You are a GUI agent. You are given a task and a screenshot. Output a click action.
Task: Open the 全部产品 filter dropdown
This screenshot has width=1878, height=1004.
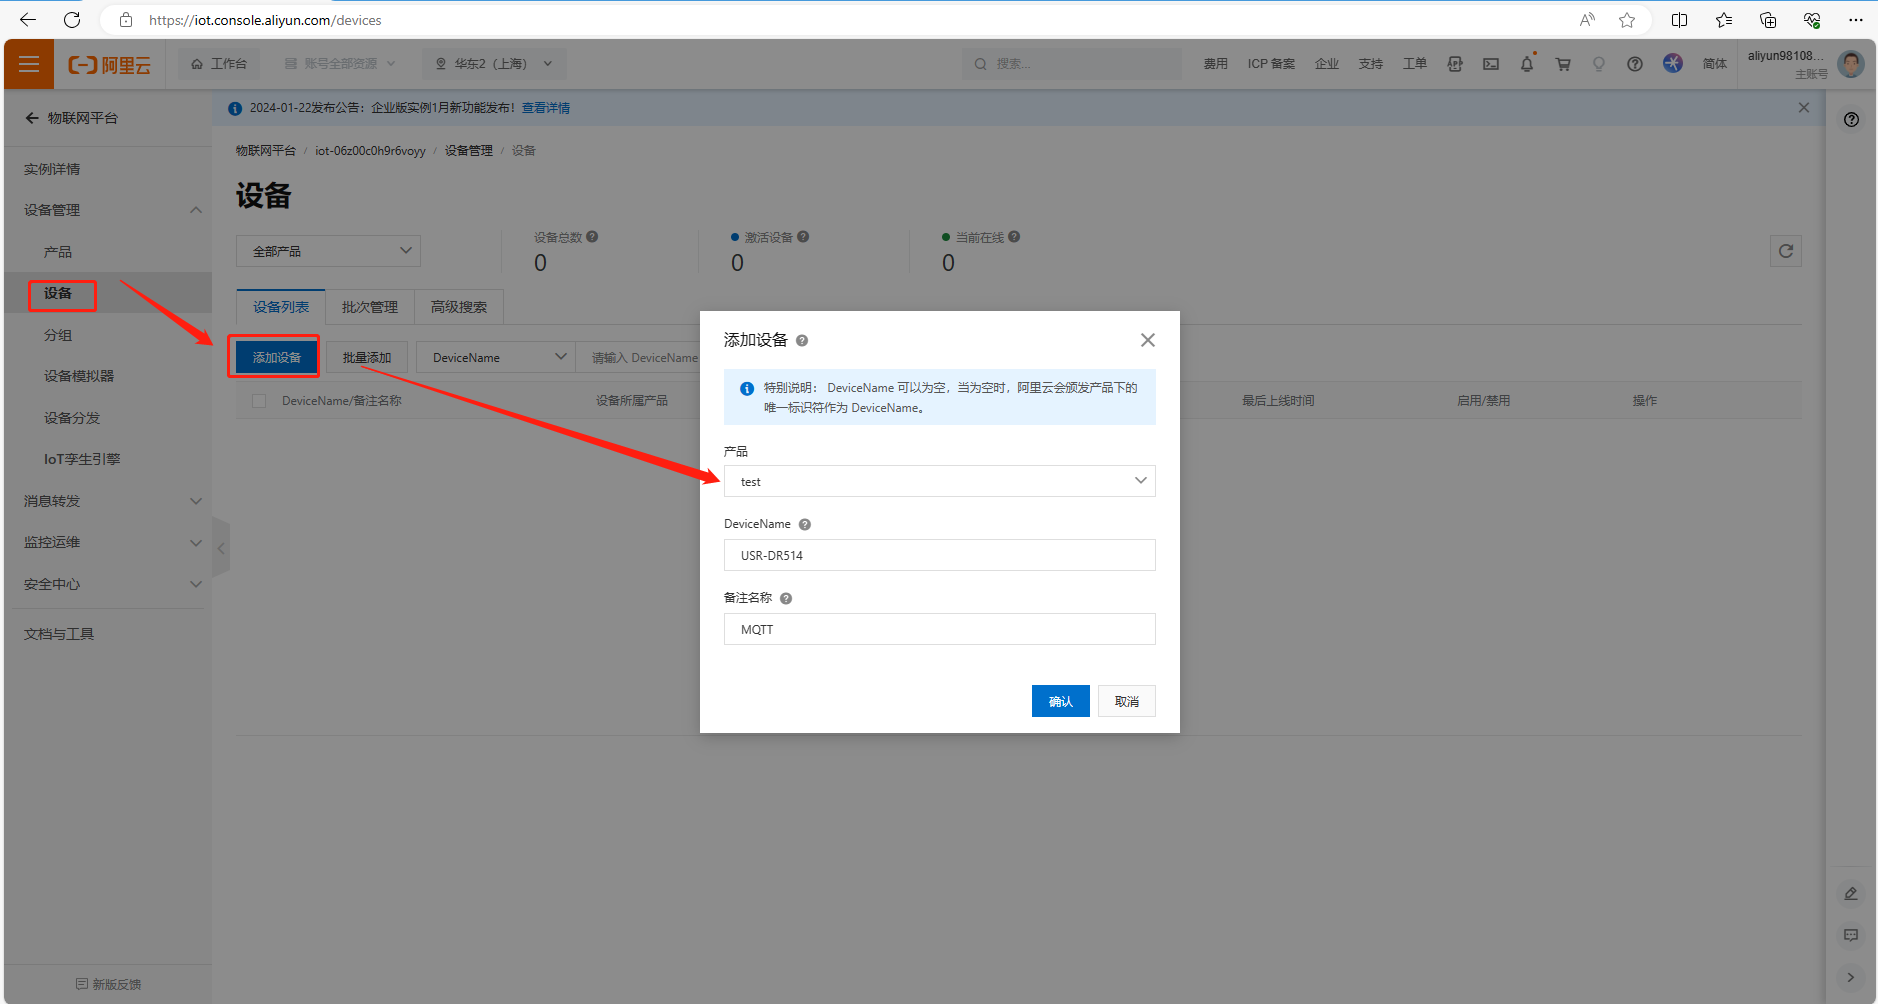click(x=328, y=251)
